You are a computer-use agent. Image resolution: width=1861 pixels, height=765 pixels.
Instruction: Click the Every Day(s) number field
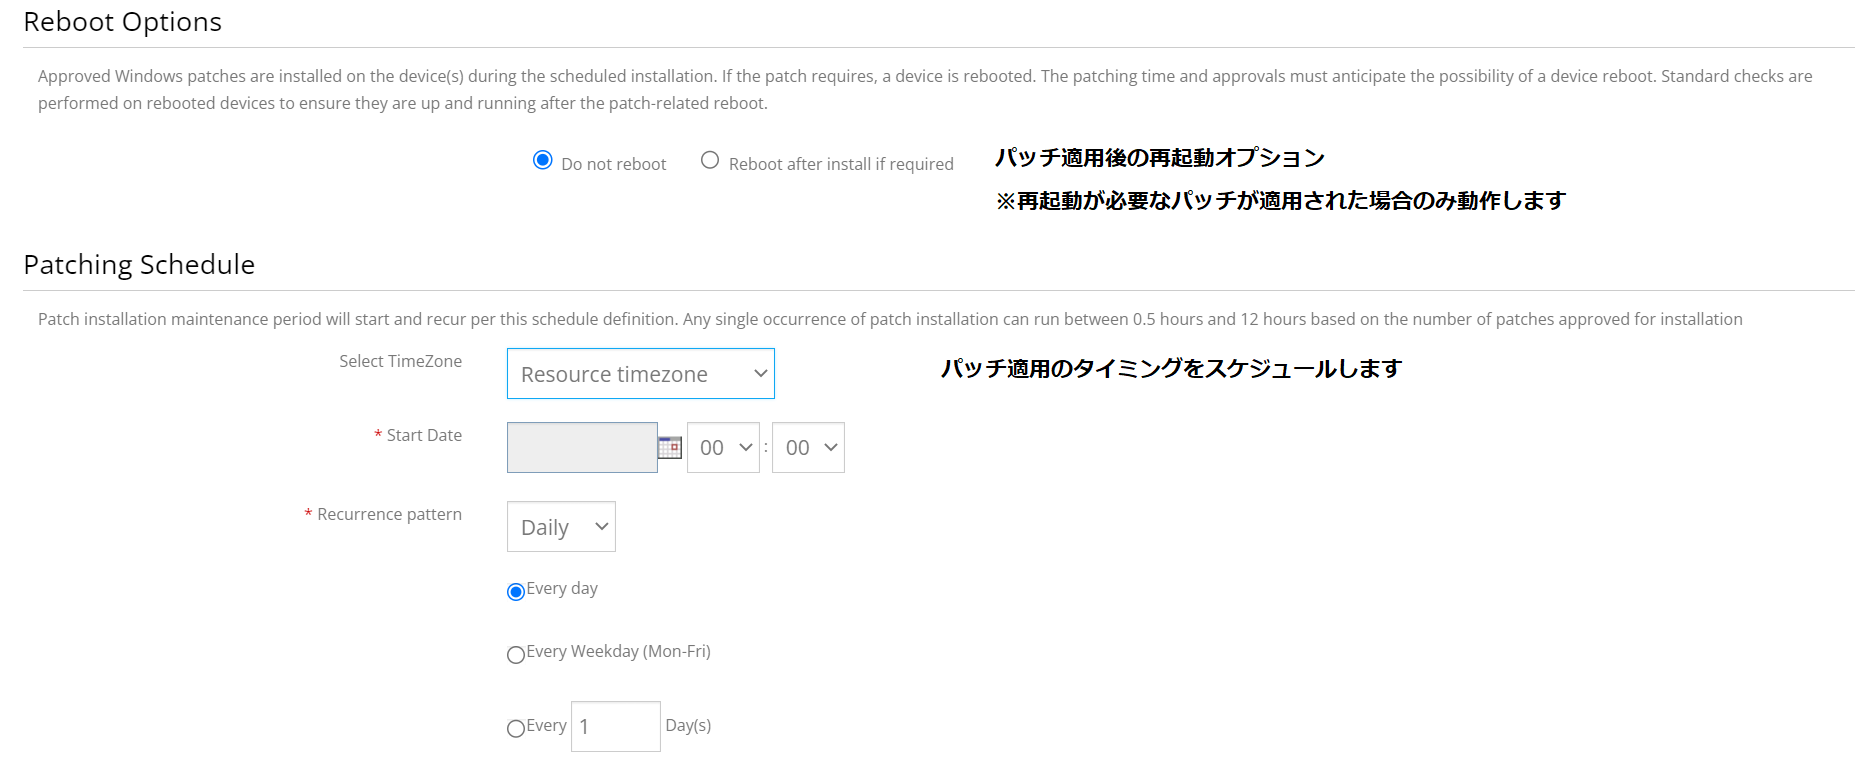[x=615, y=726]
